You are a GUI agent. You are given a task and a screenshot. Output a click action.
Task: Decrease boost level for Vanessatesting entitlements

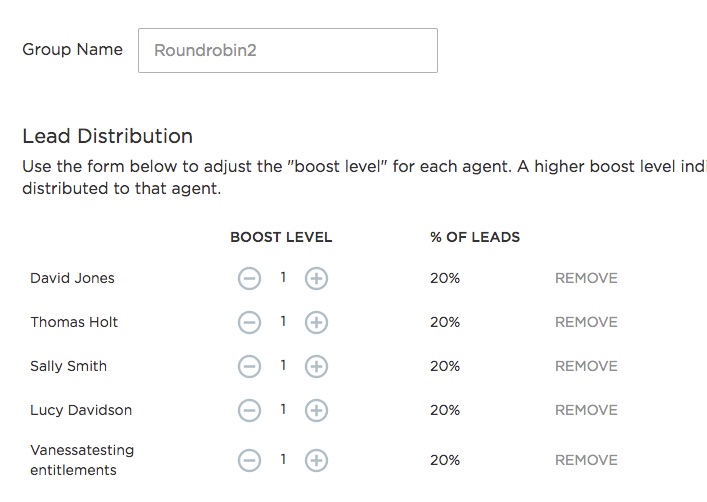(x=250, y=460)
